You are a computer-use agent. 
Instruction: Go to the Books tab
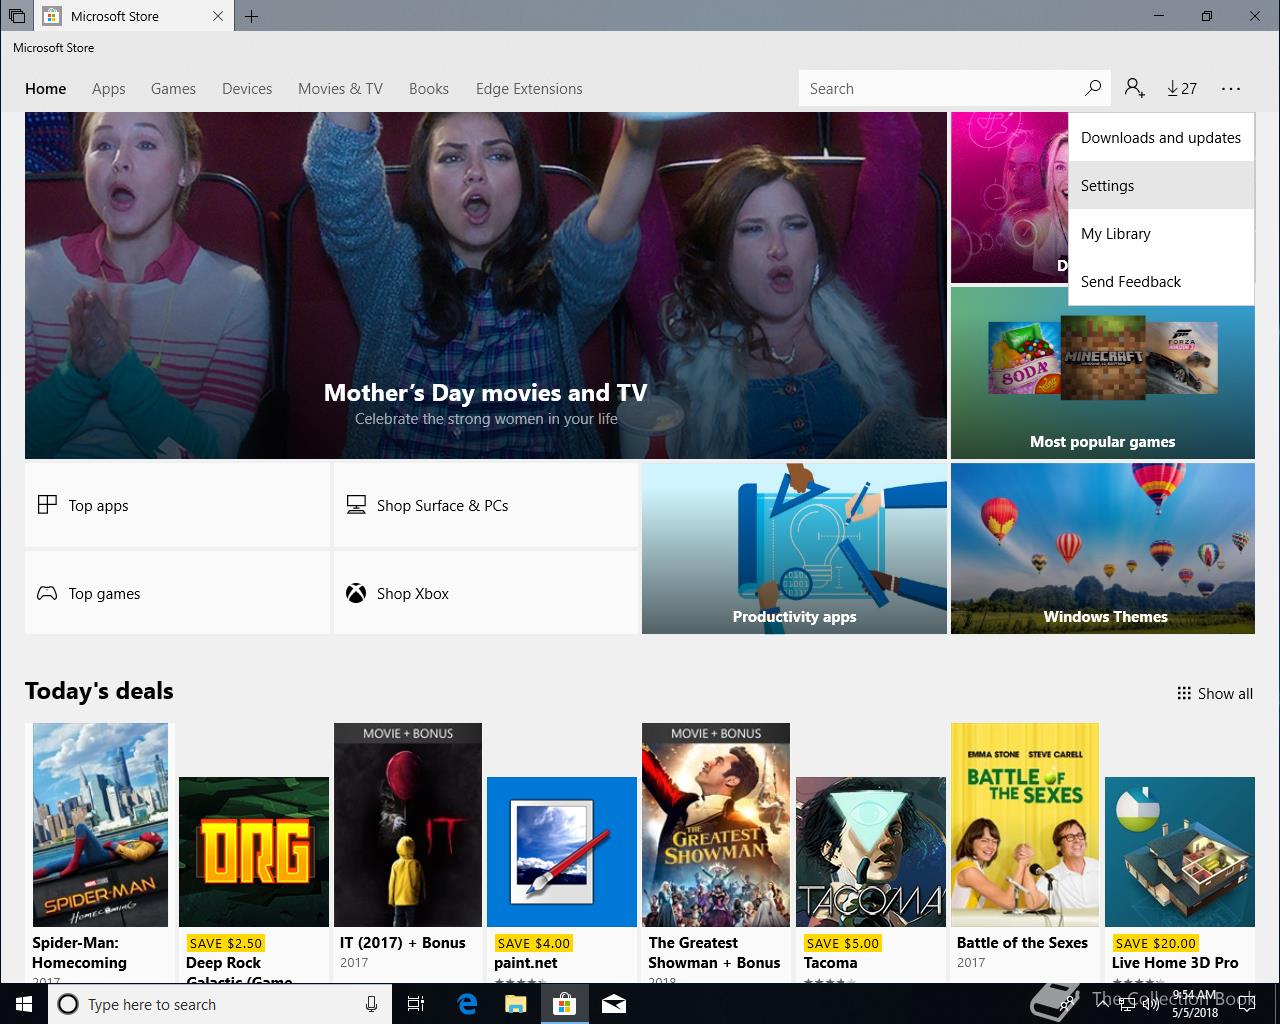point(429,88)
